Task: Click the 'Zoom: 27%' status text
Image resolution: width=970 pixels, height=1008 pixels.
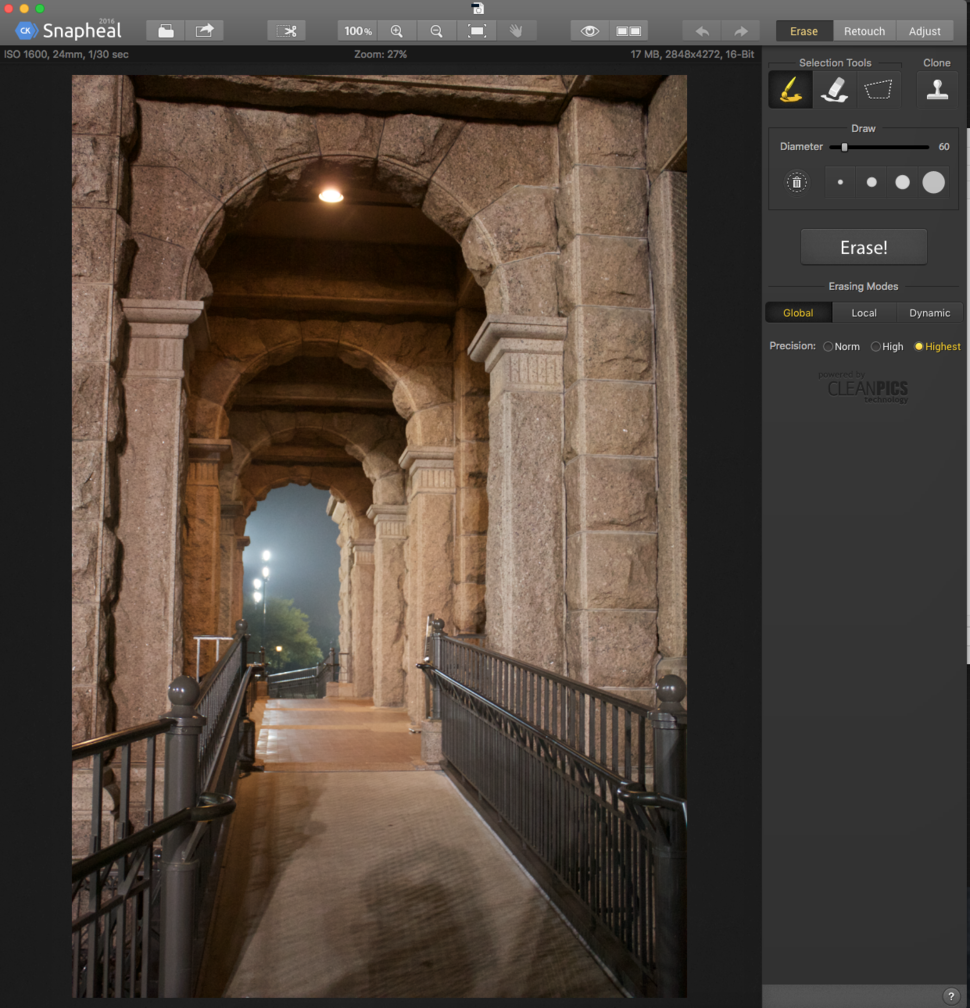Action: coord(381,55)
